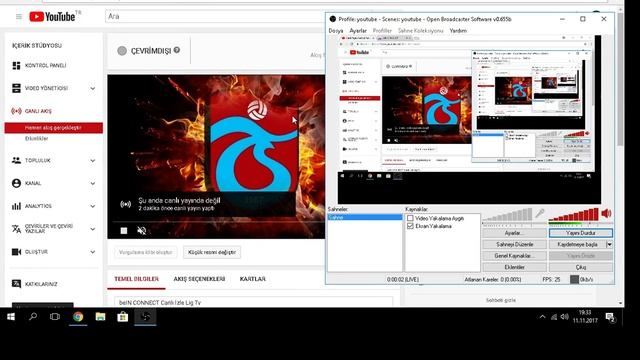This screenshot has height=360, width=640.
Task: Open Windows Start menu
Action: pyautogui.click(x=11, y=317)
